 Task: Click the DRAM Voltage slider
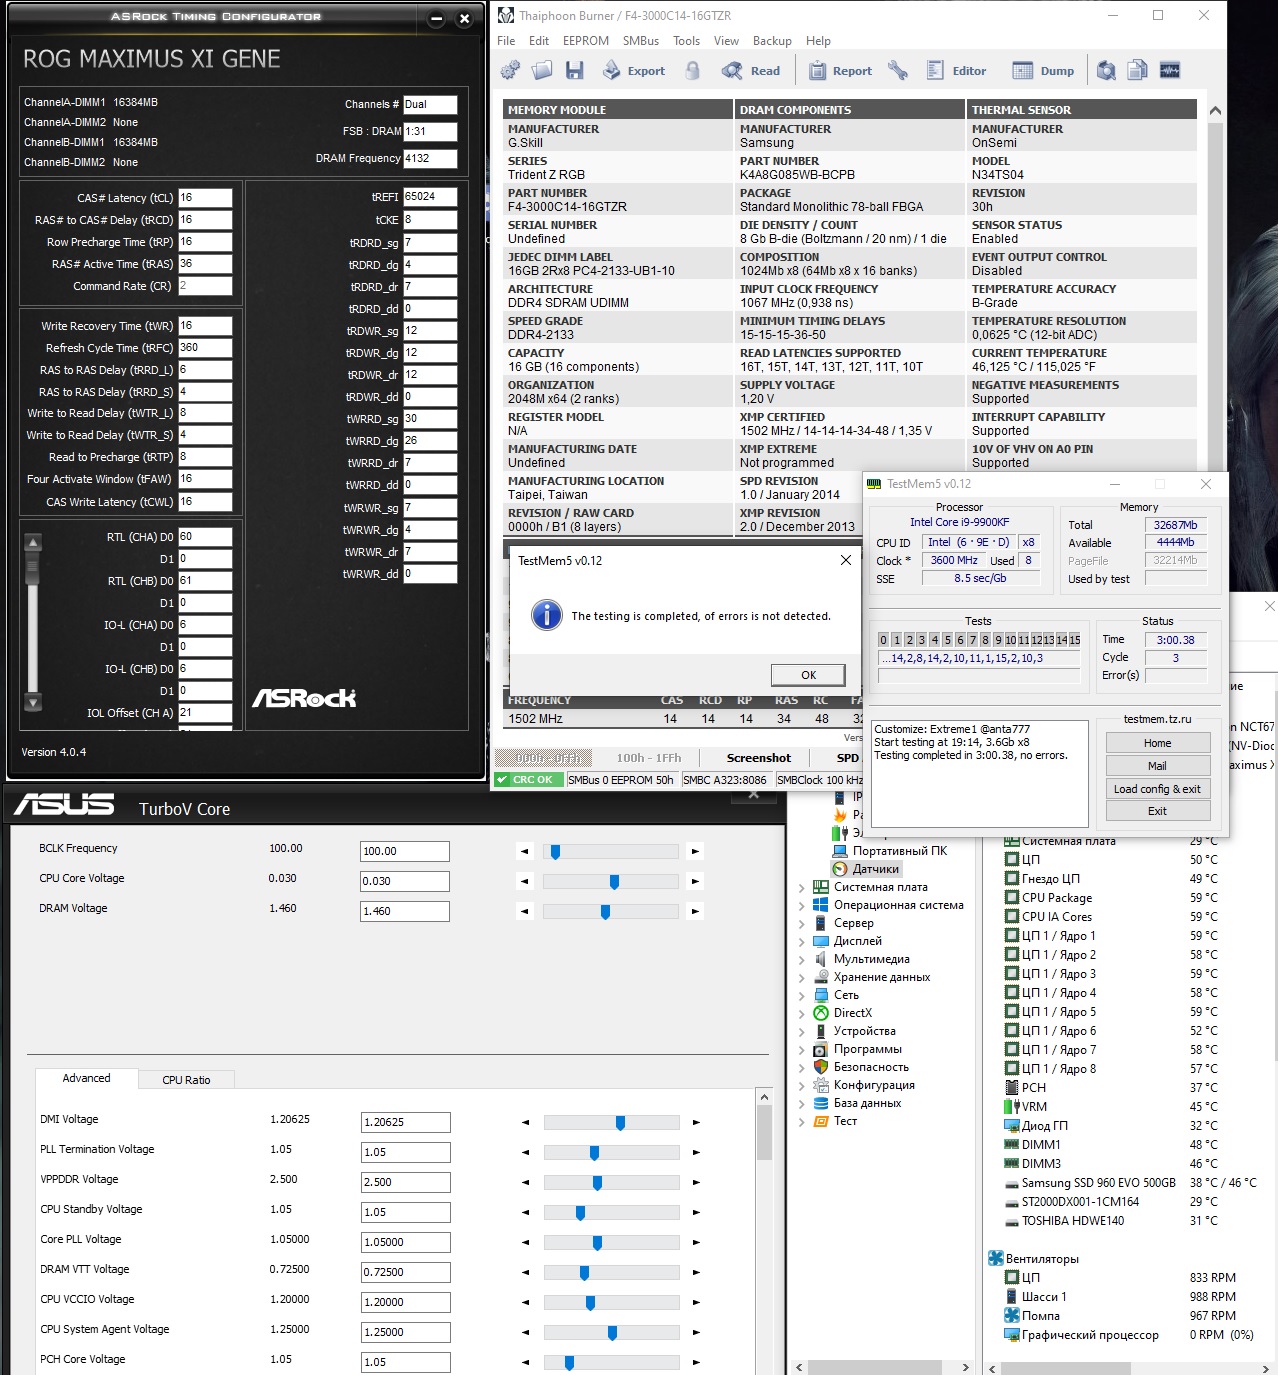pyautogui.click(x=611, y=911)
